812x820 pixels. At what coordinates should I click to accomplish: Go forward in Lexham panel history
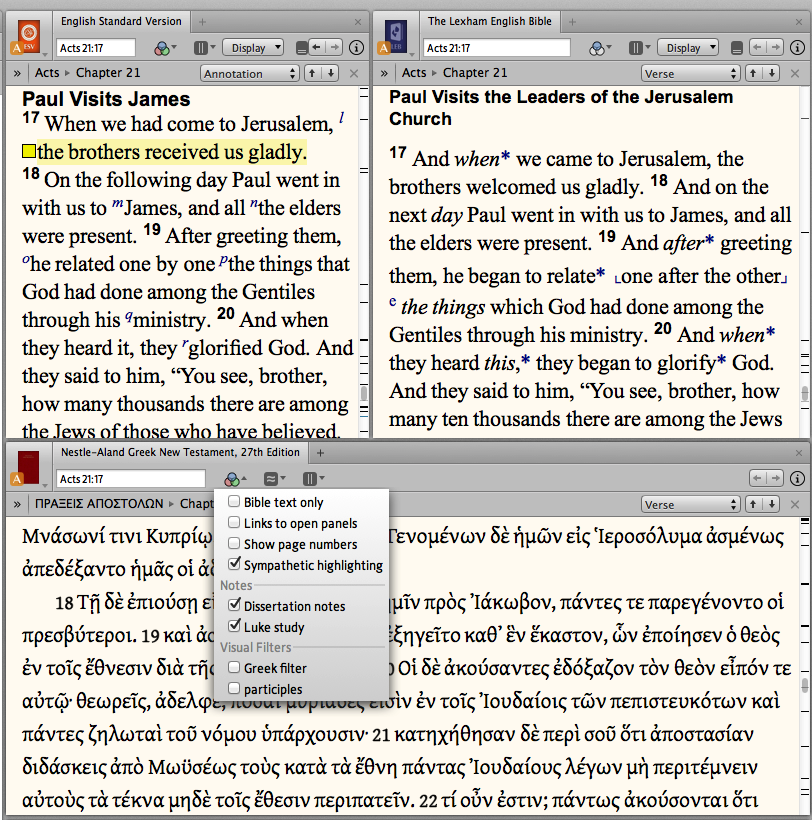[775, 48]
